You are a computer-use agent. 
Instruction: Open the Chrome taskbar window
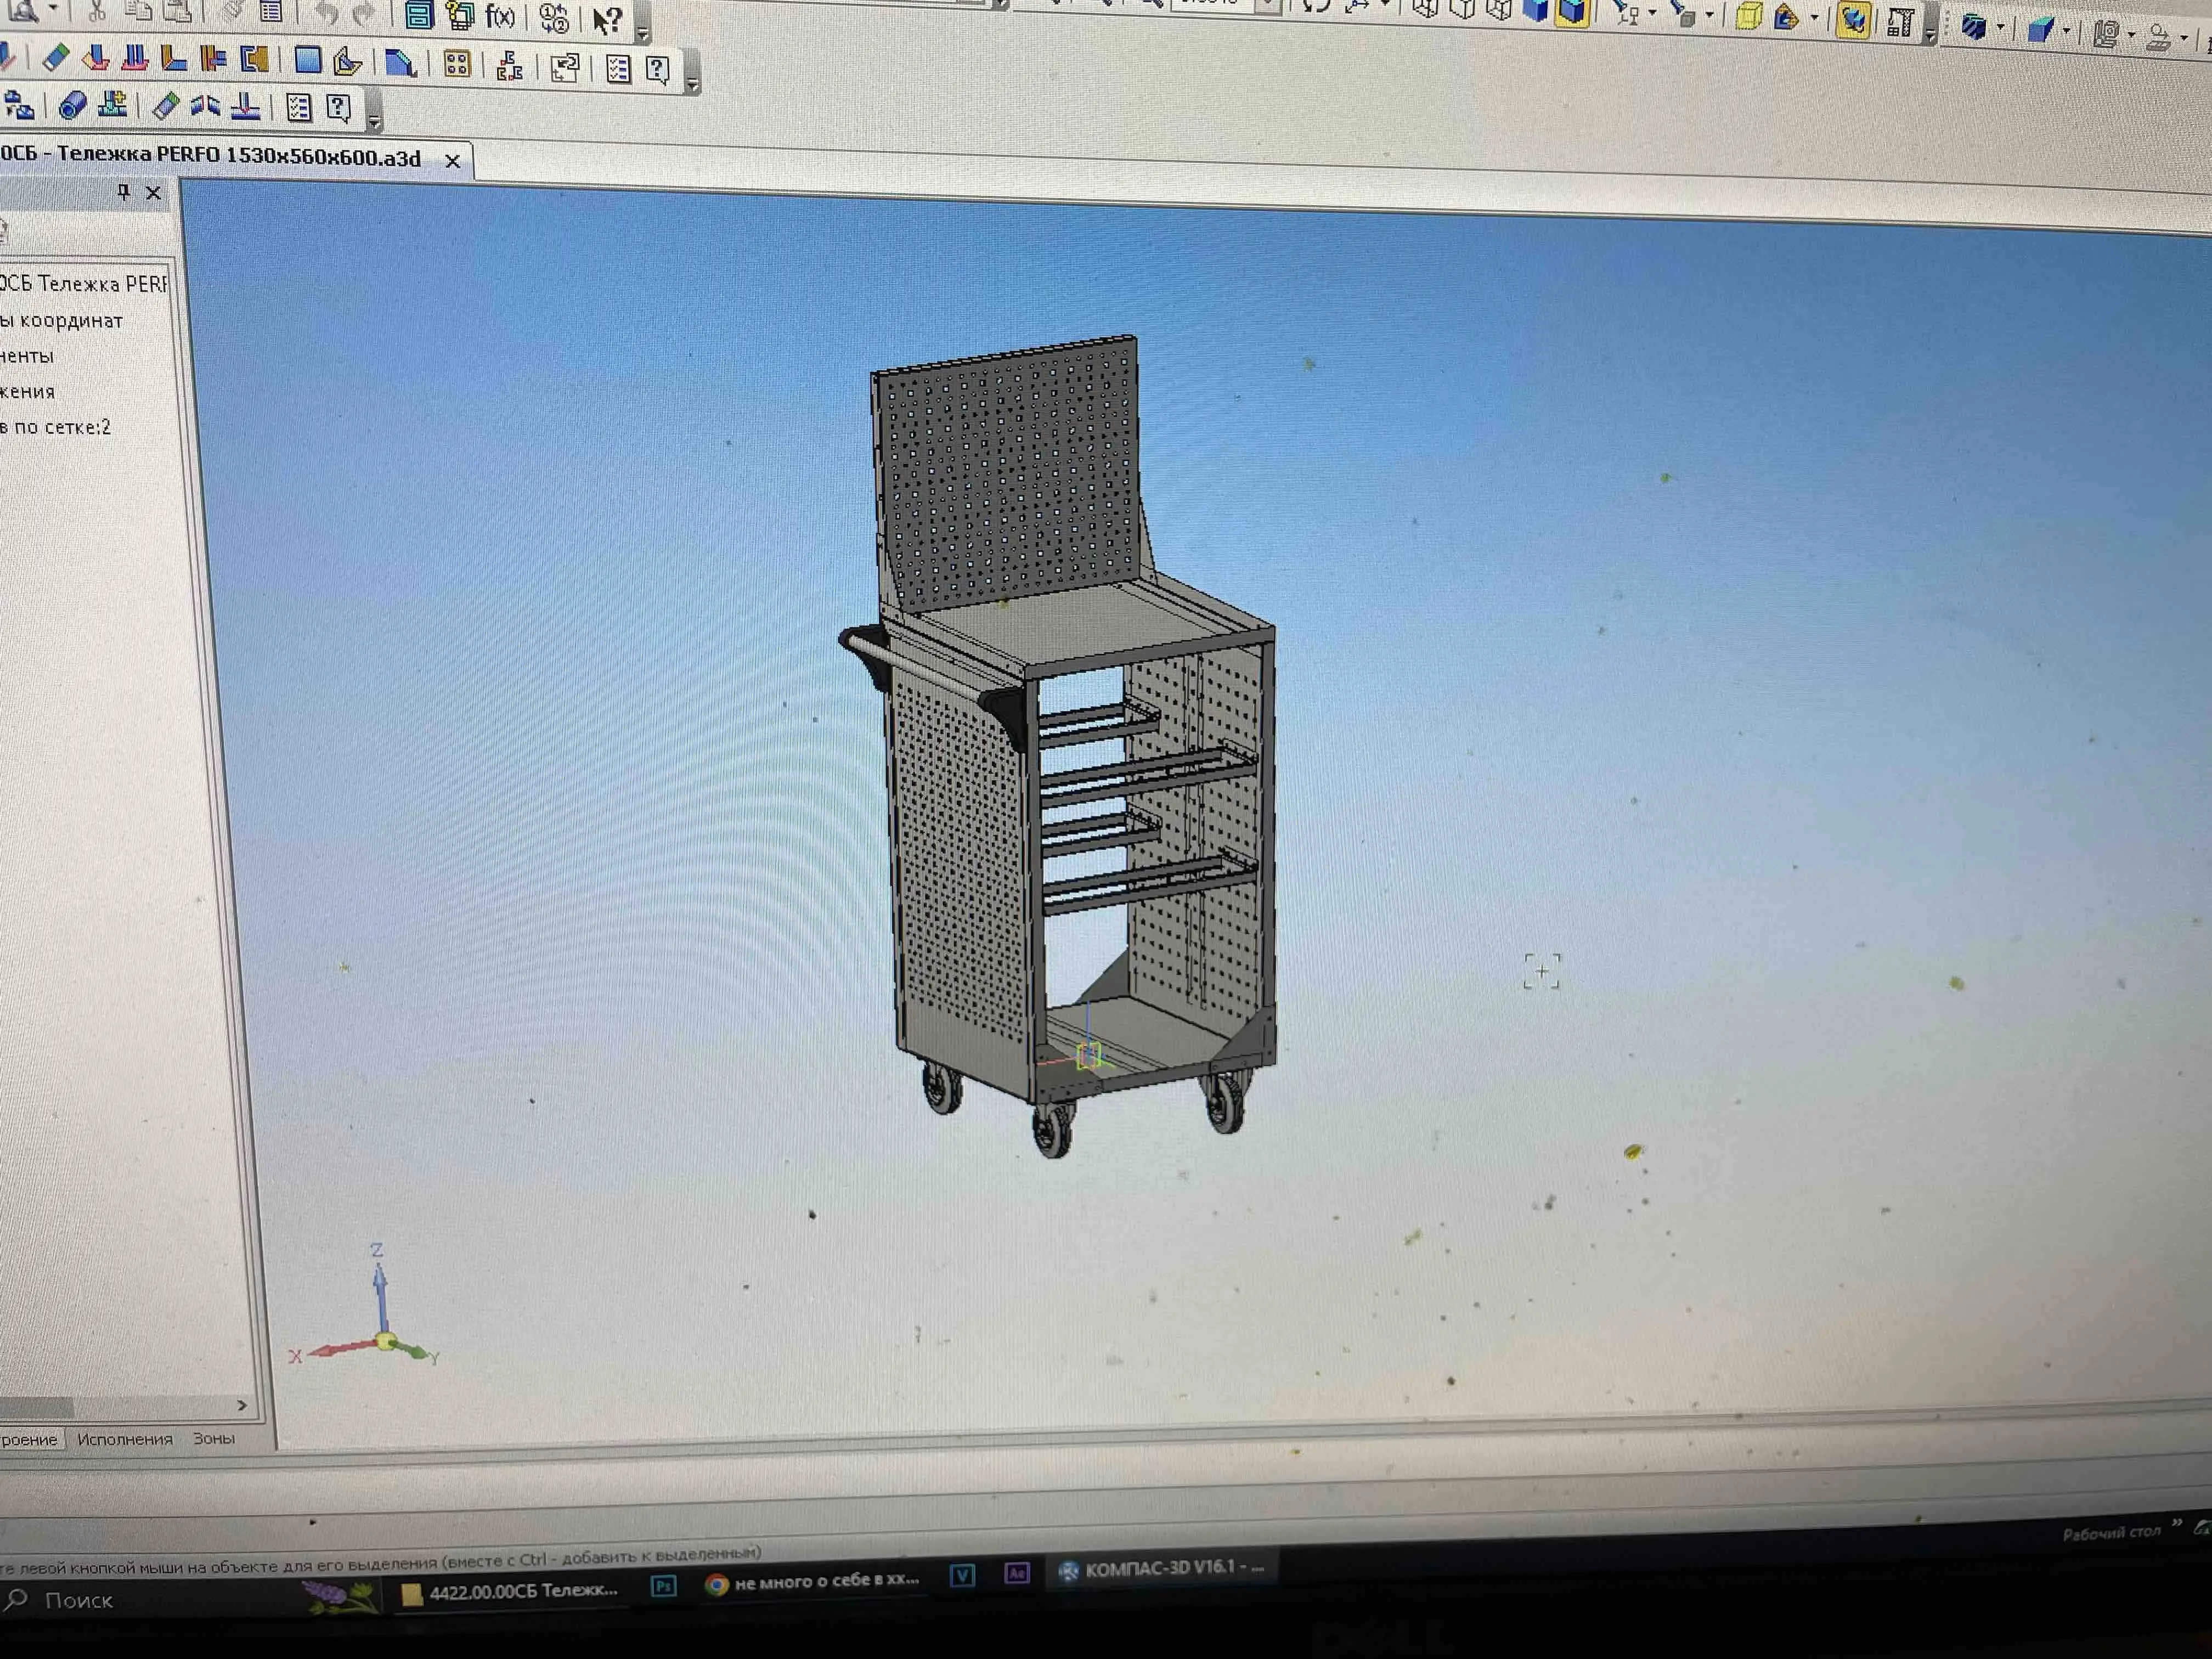click(813, 1582)
